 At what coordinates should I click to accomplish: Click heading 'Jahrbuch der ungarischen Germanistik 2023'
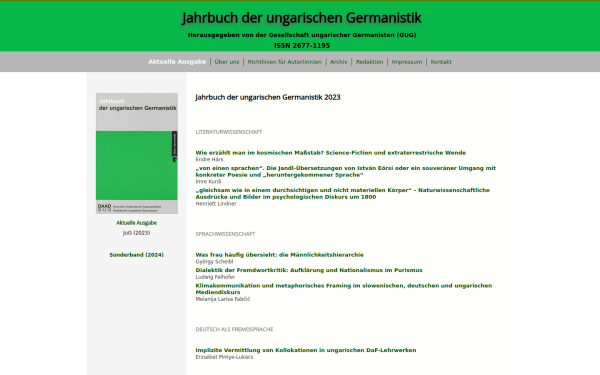[x=267, y=97]
